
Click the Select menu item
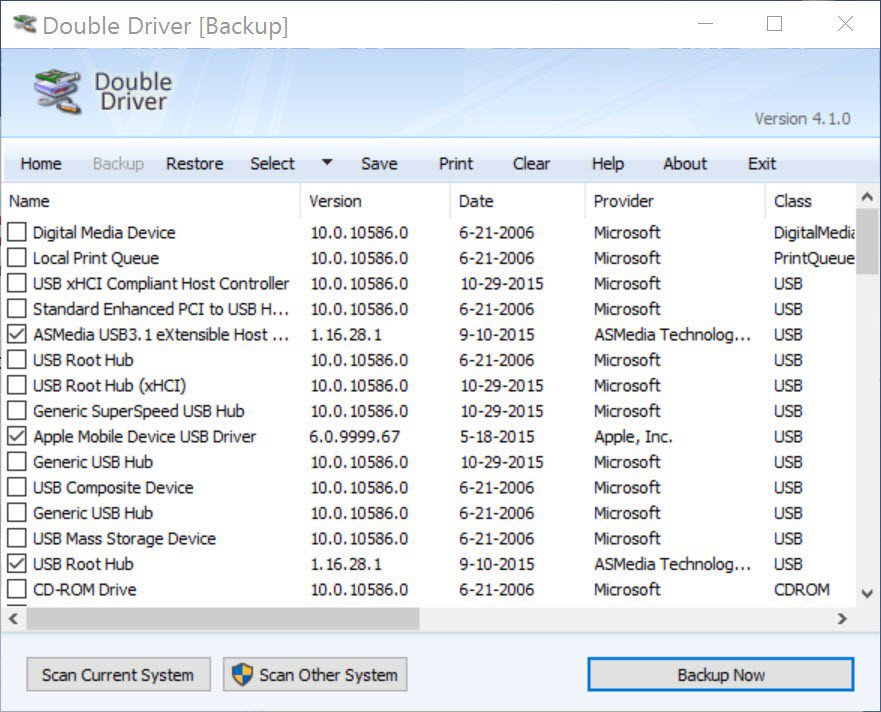pyautogui.click(x=273, y=164)
